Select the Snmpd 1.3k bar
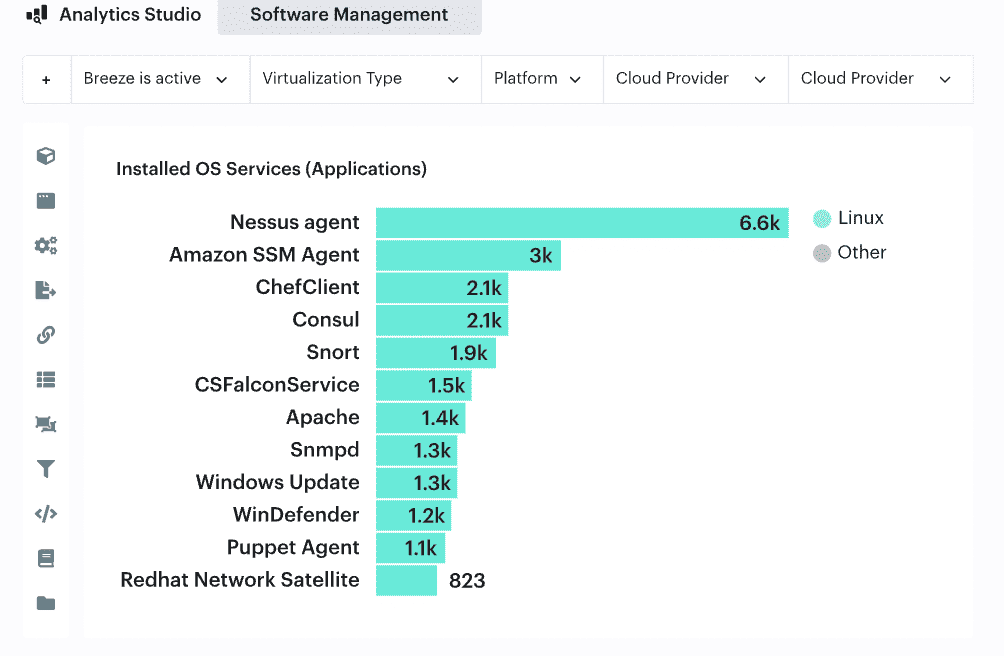 click(416, 451)
